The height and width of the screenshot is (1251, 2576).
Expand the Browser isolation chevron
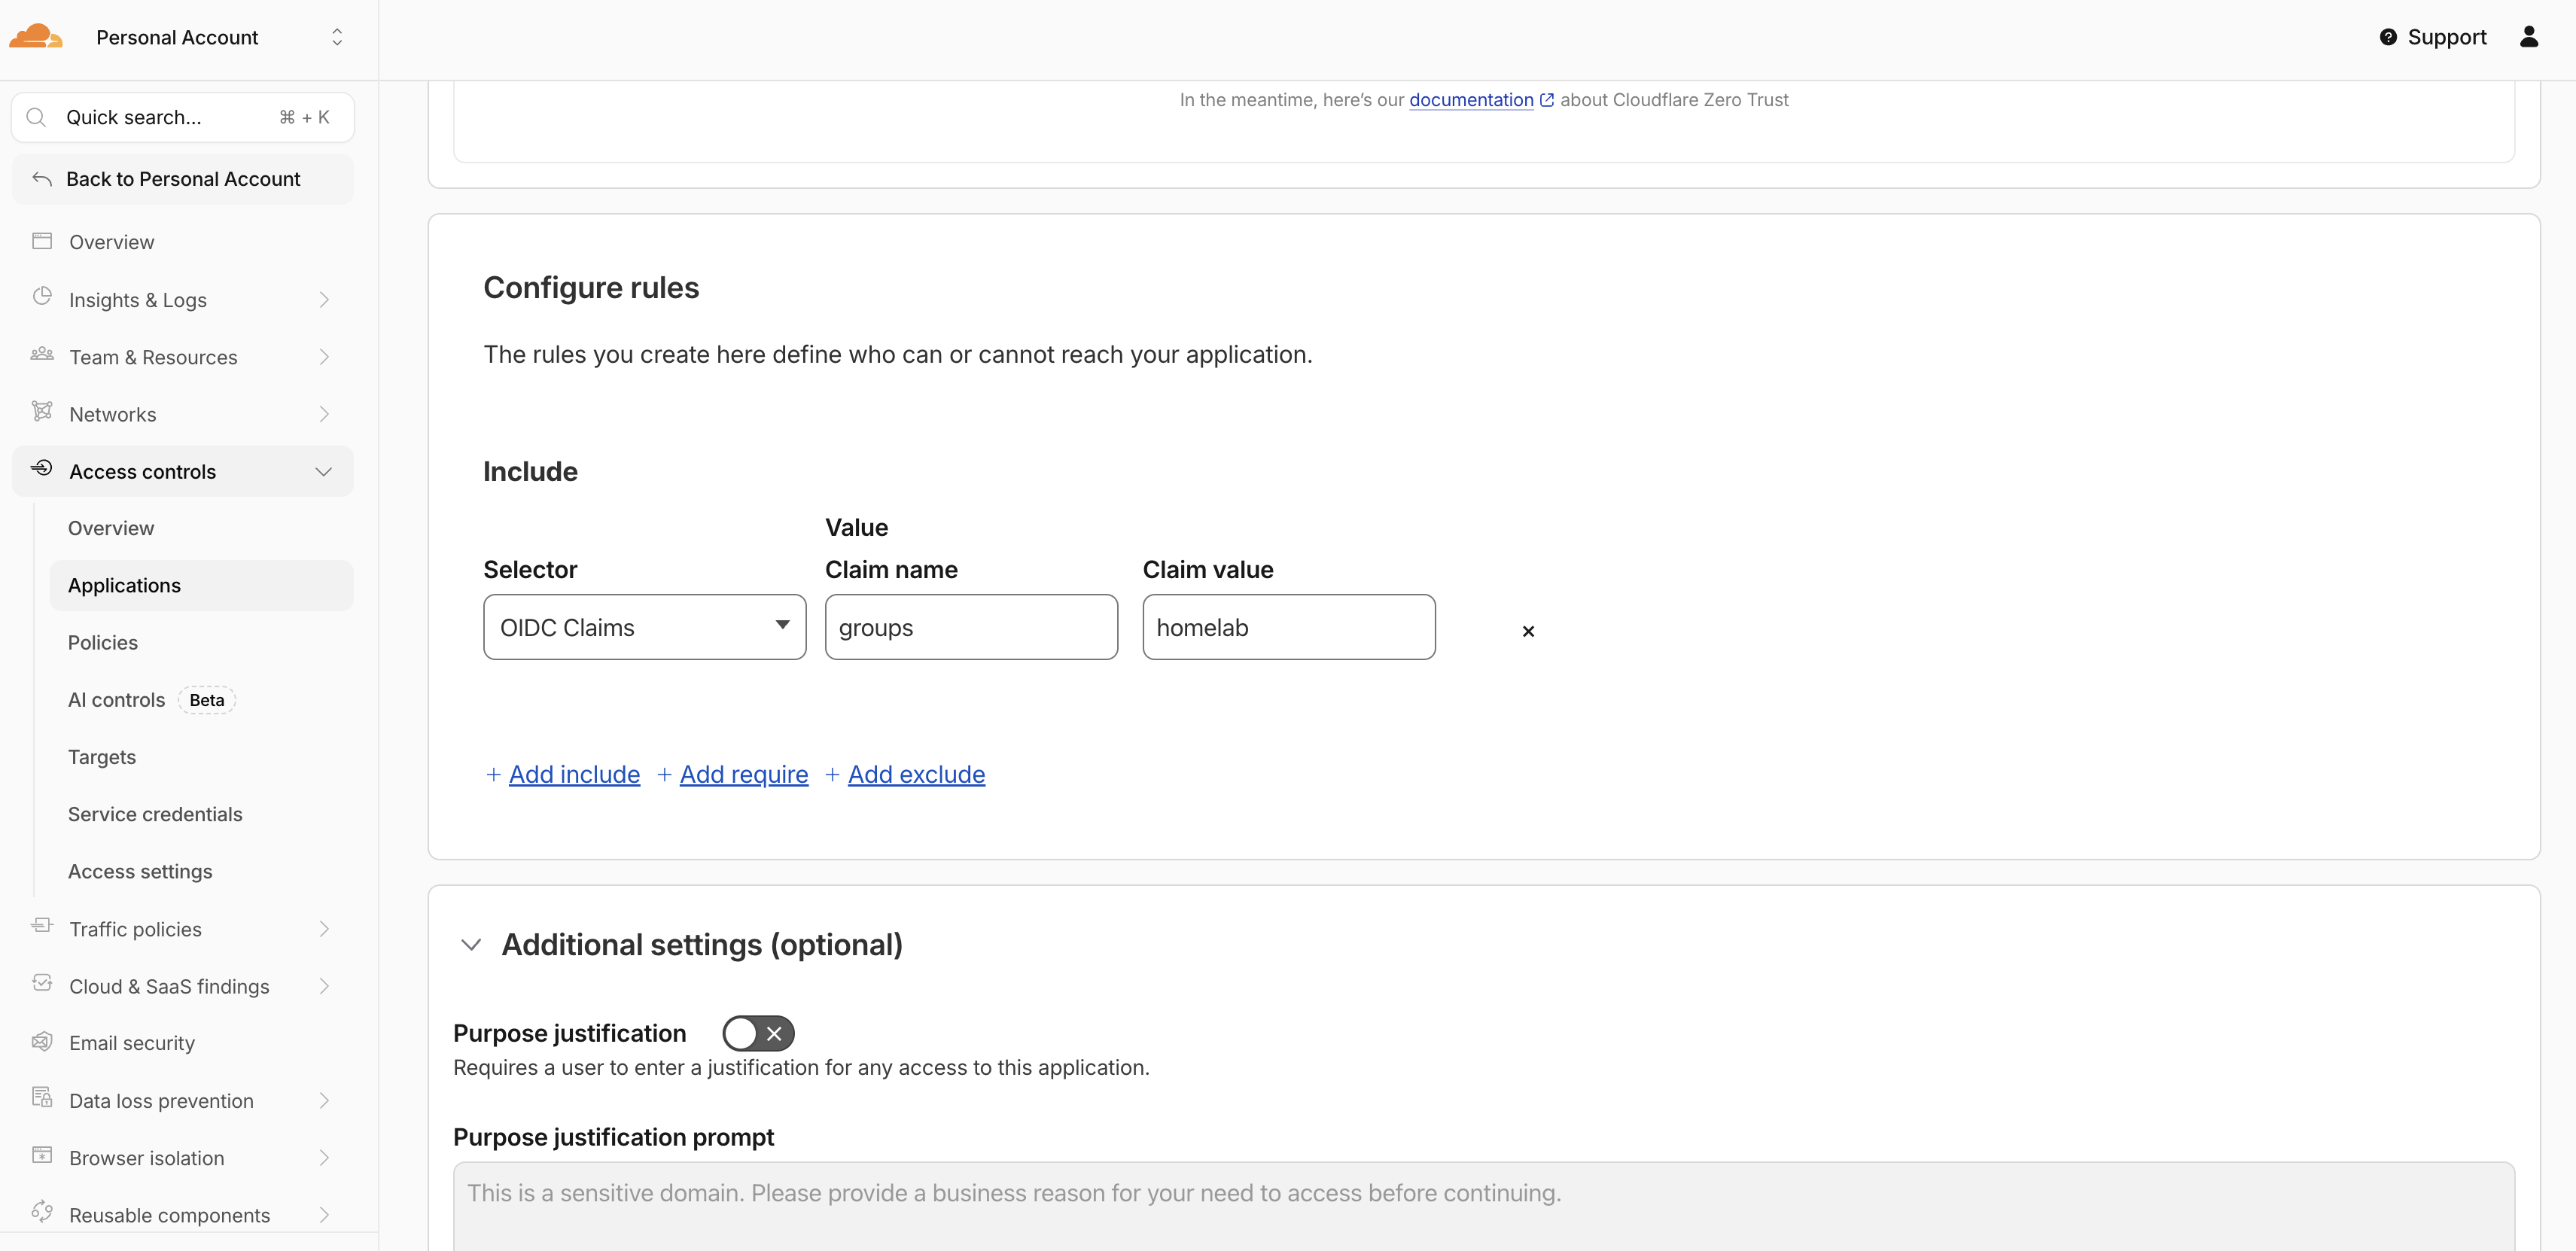pyautogui.click(x=324, y=1158)
